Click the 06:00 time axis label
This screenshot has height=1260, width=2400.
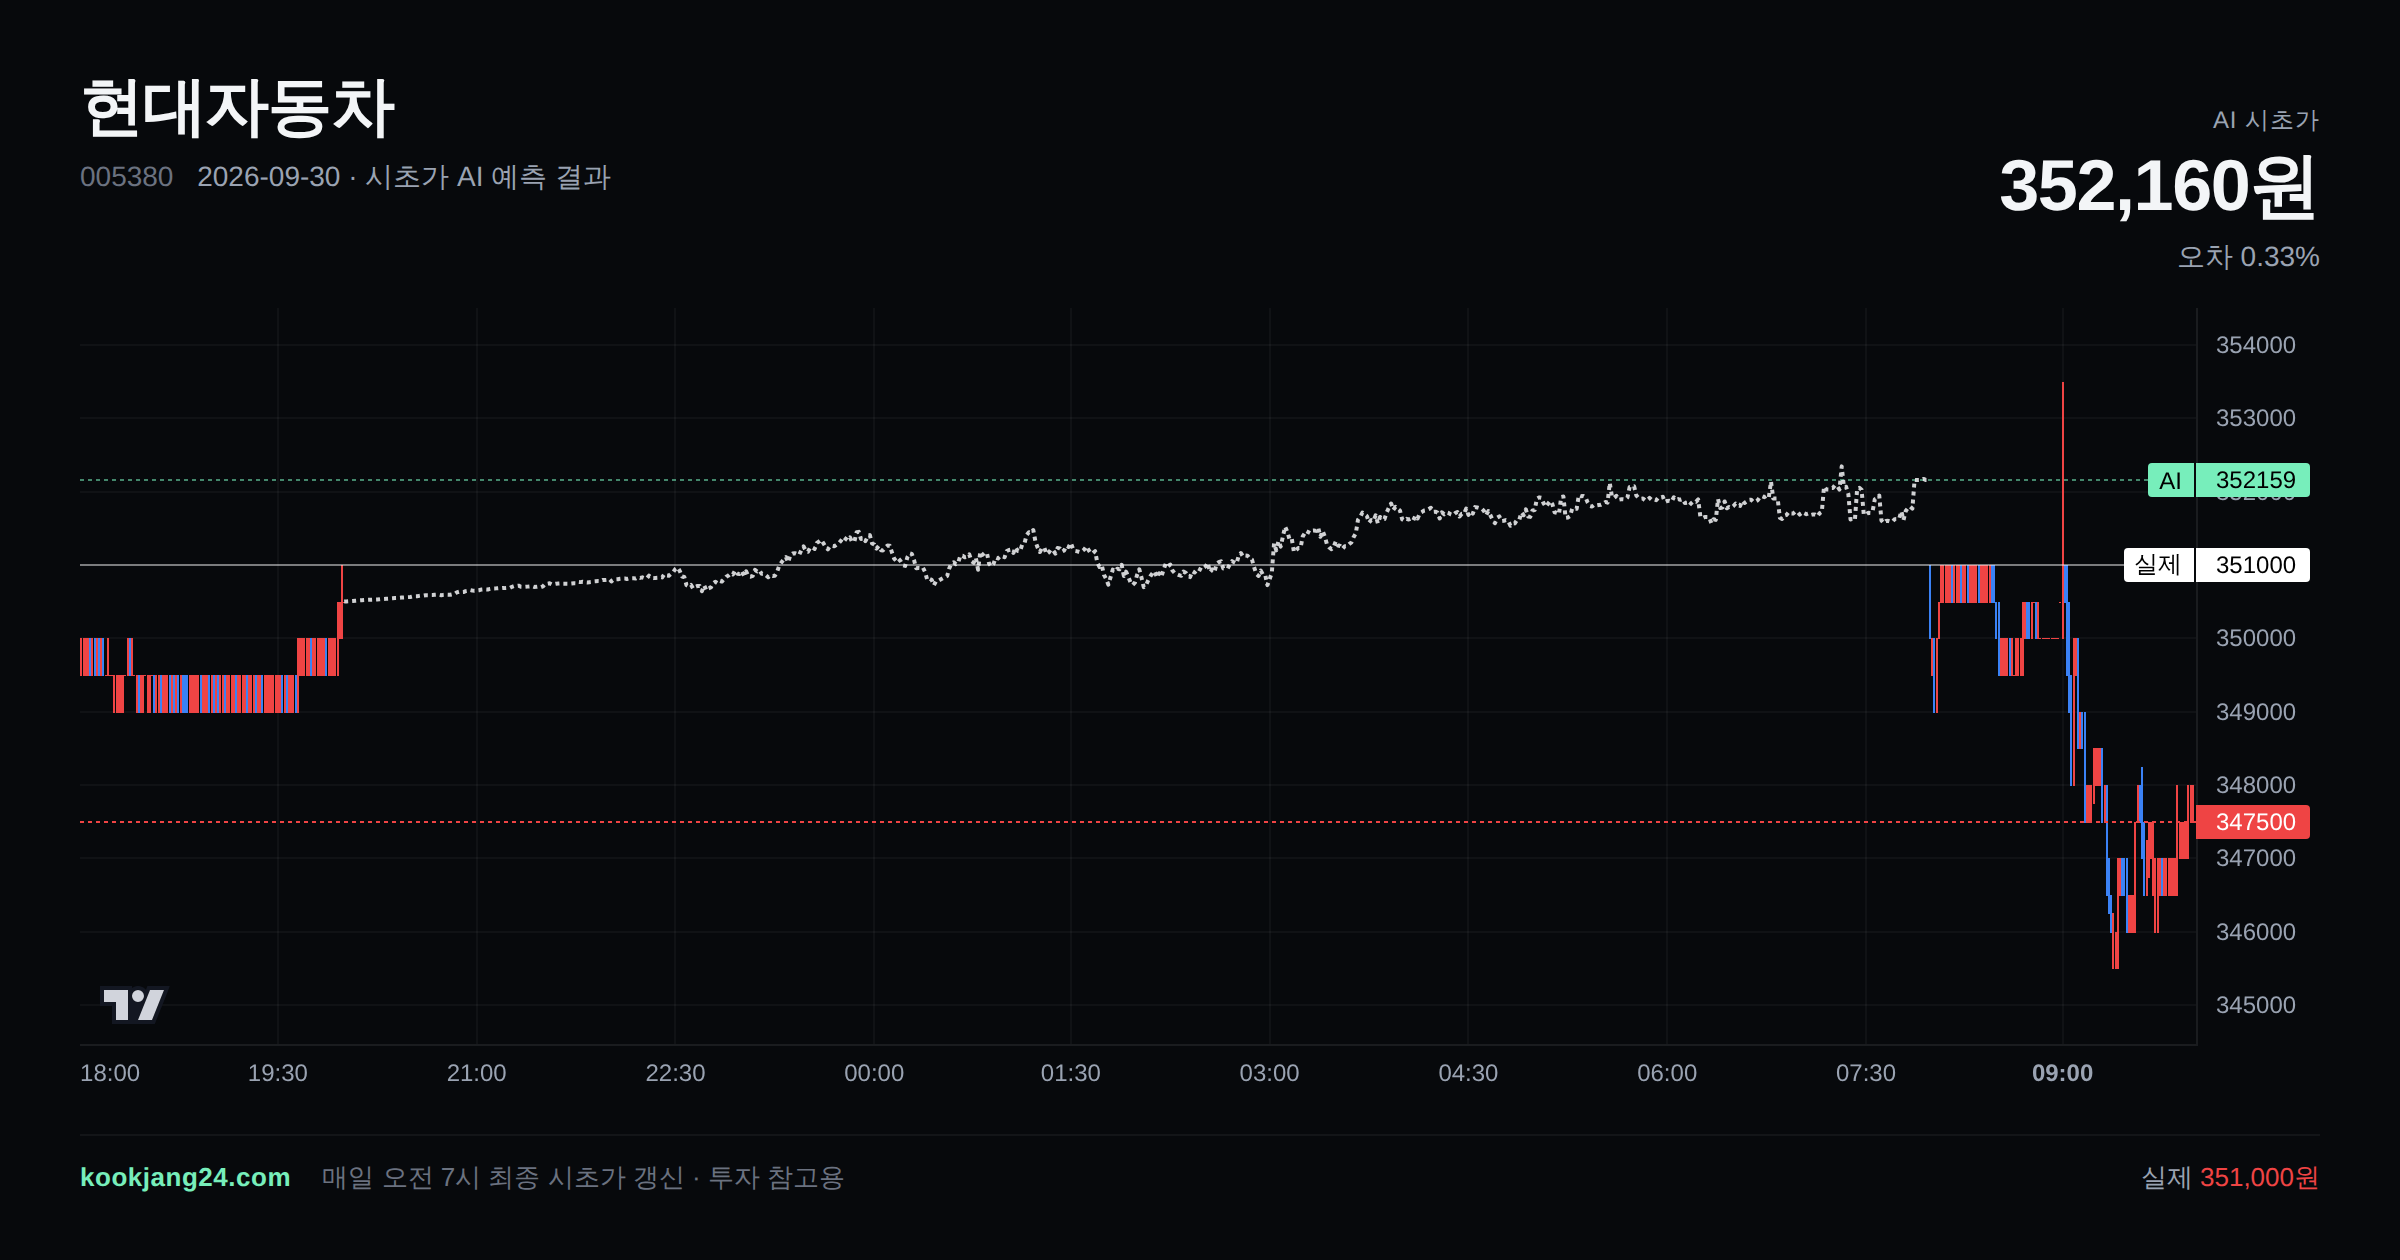click(1667, 1073)
